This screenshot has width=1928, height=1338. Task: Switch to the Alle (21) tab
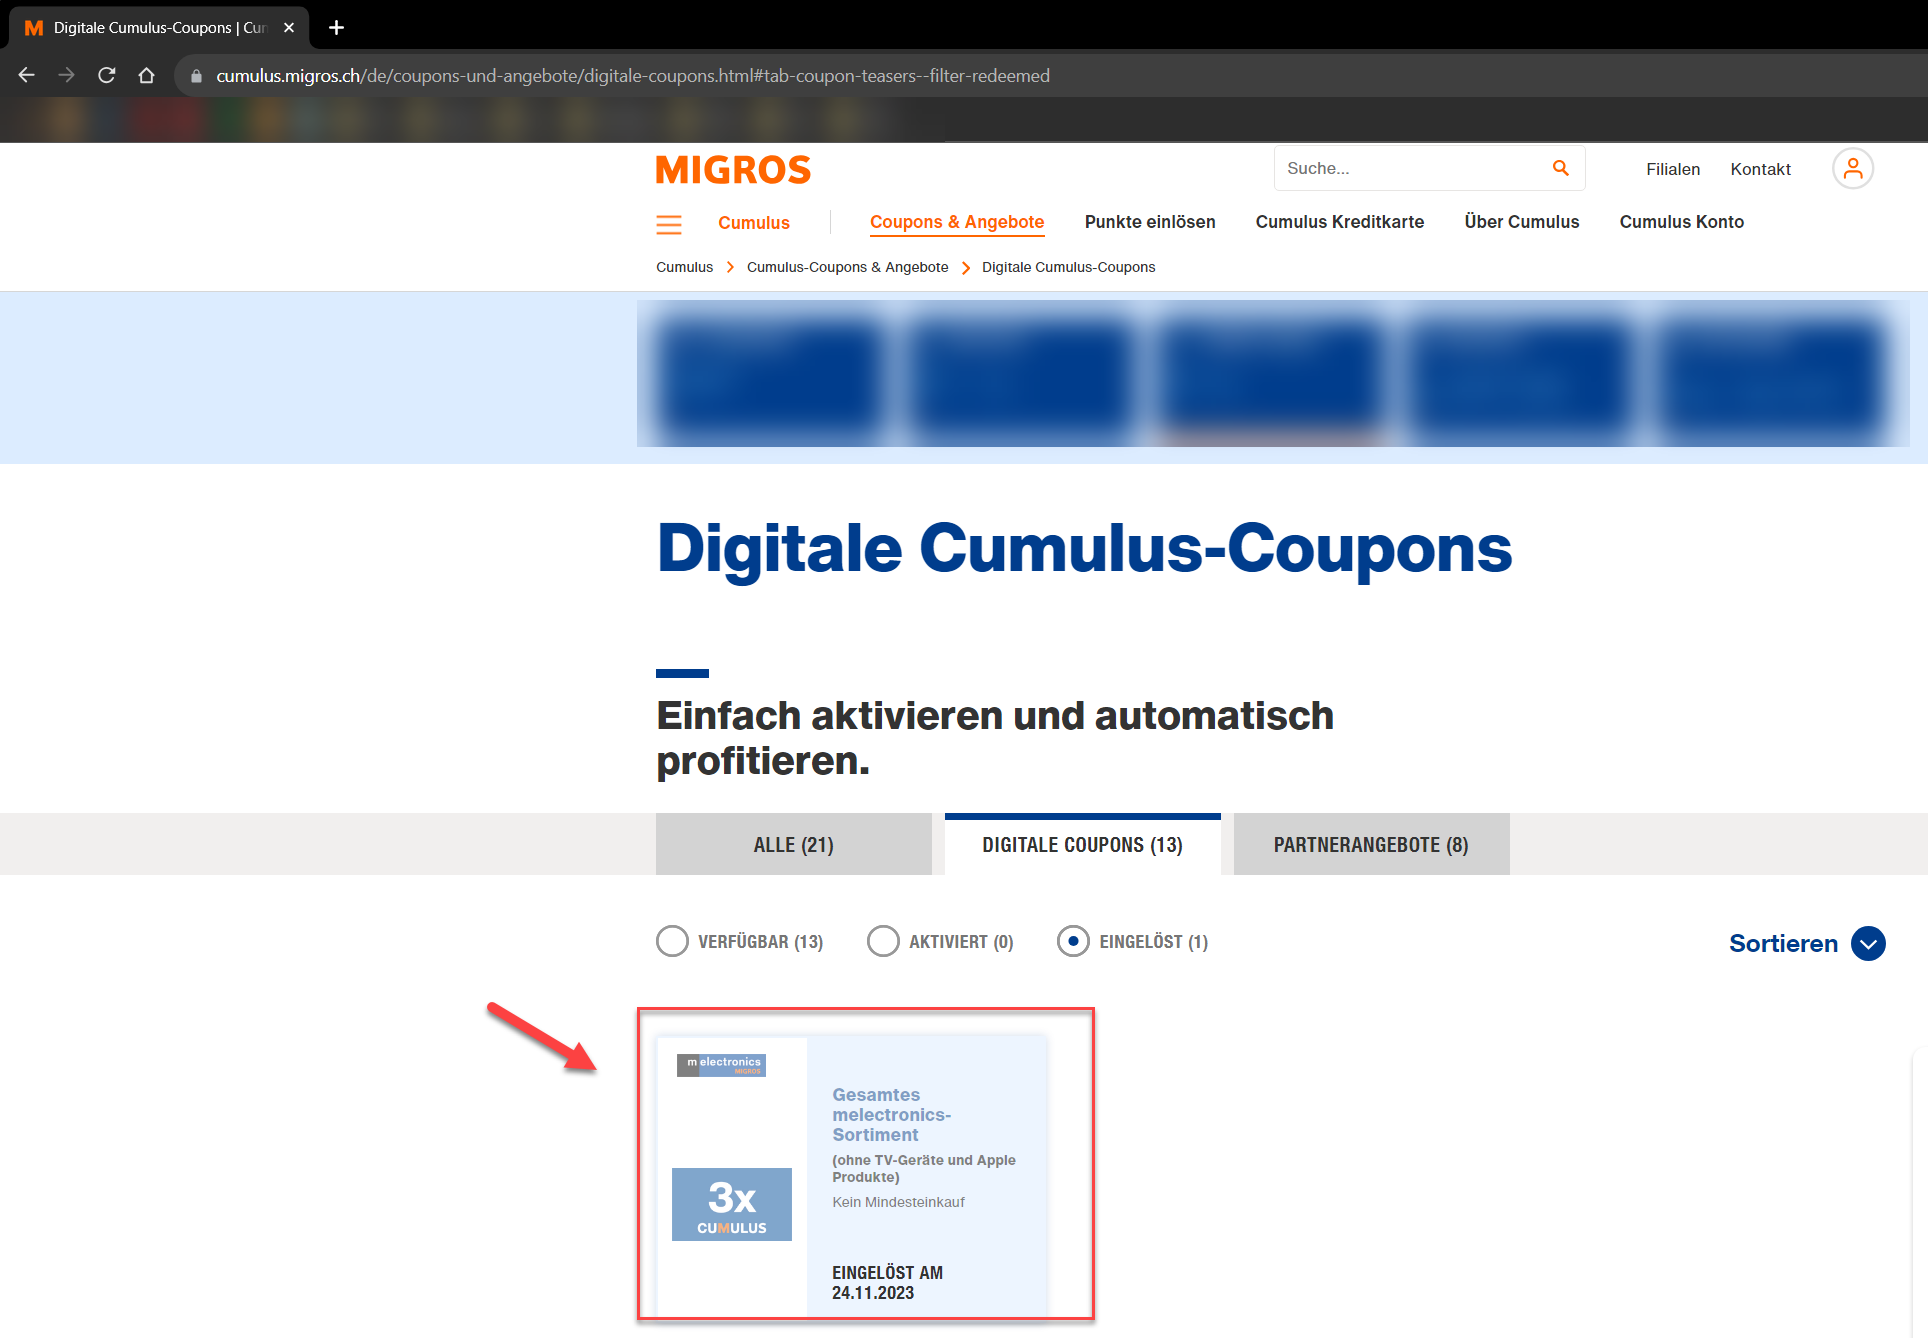(x=793, y=845)
